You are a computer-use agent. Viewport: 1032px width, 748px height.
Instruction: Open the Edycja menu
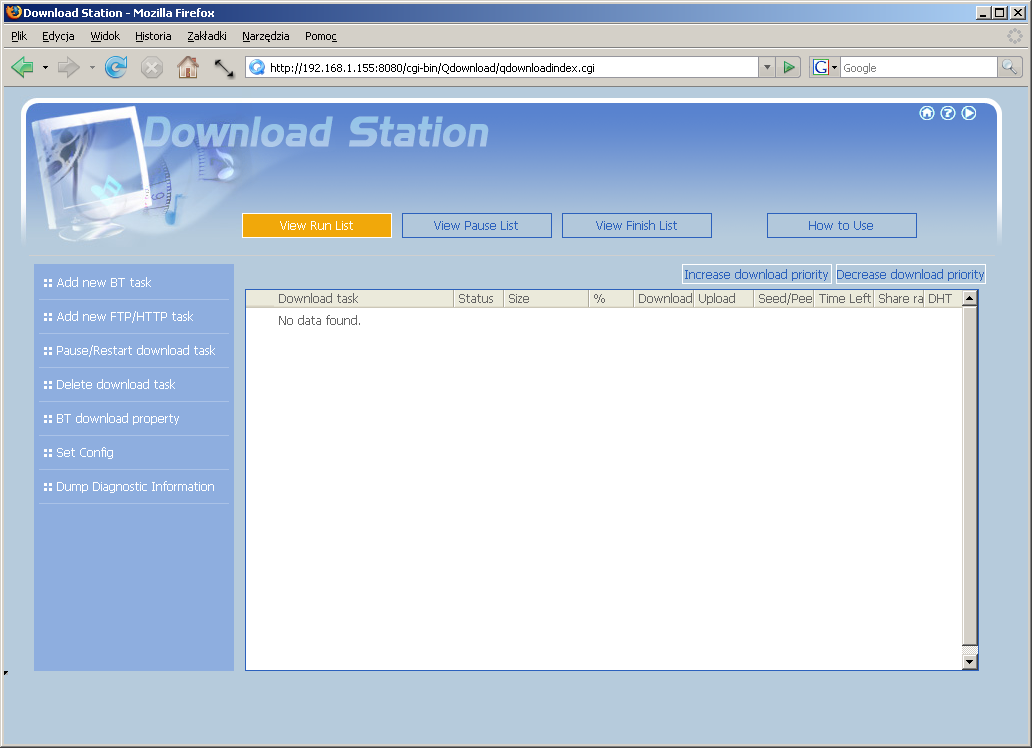[x=58, y=36]
